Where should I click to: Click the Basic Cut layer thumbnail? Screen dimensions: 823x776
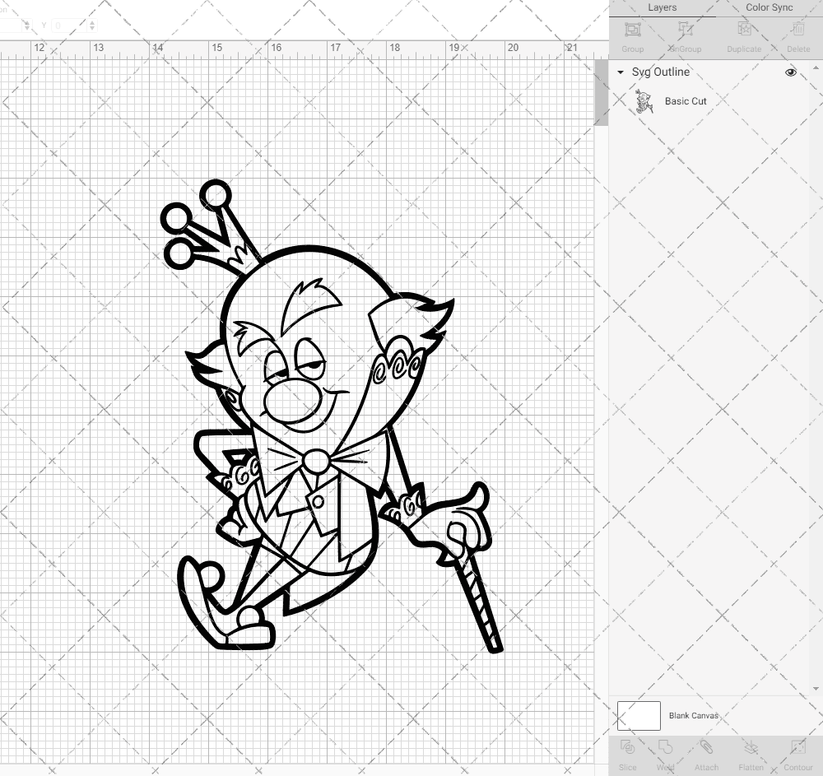click(645, 101)
